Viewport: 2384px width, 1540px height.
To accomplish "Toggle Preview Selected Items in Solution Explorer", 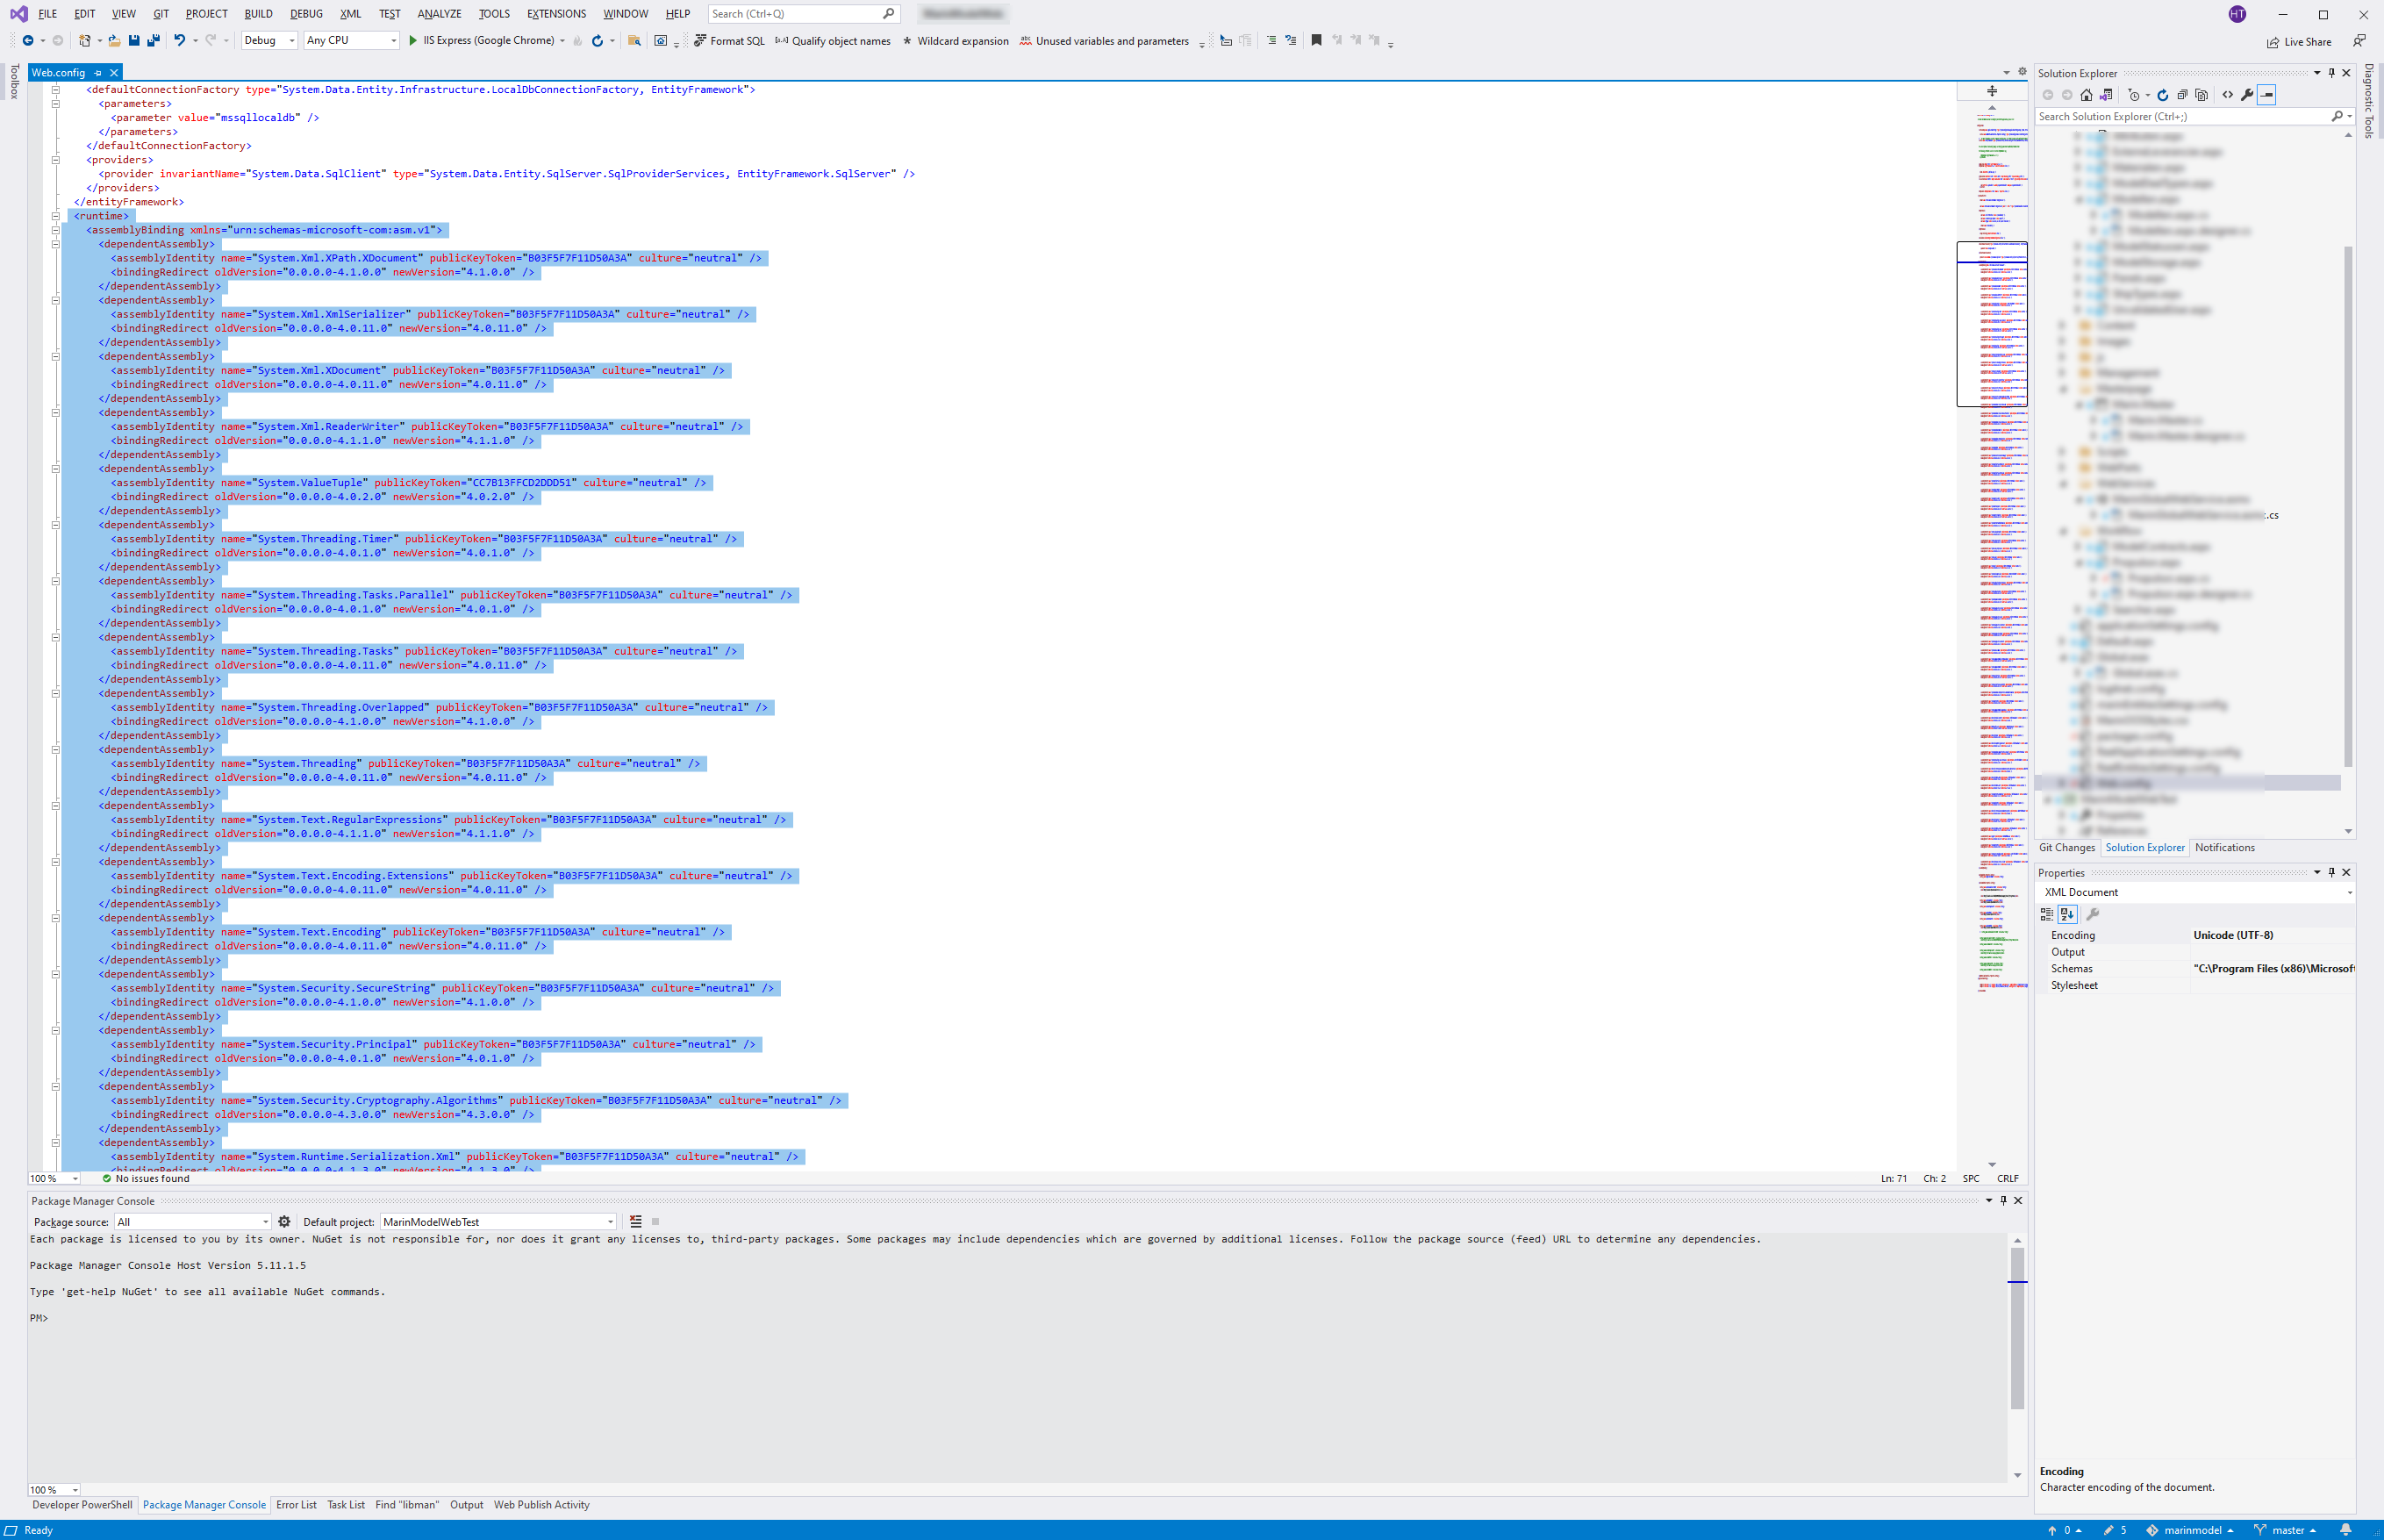I will (x=2267, y=95).
